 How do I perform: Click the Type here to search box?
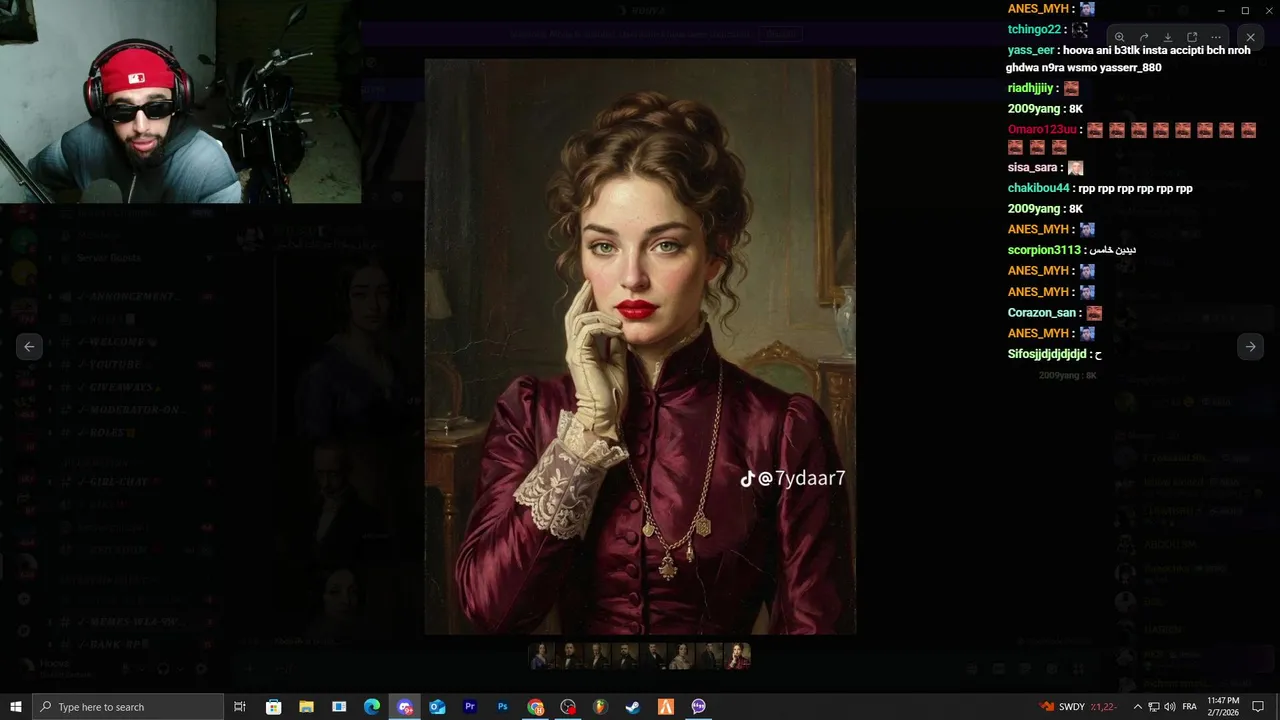pyautogui.click(x=127, y=707)
